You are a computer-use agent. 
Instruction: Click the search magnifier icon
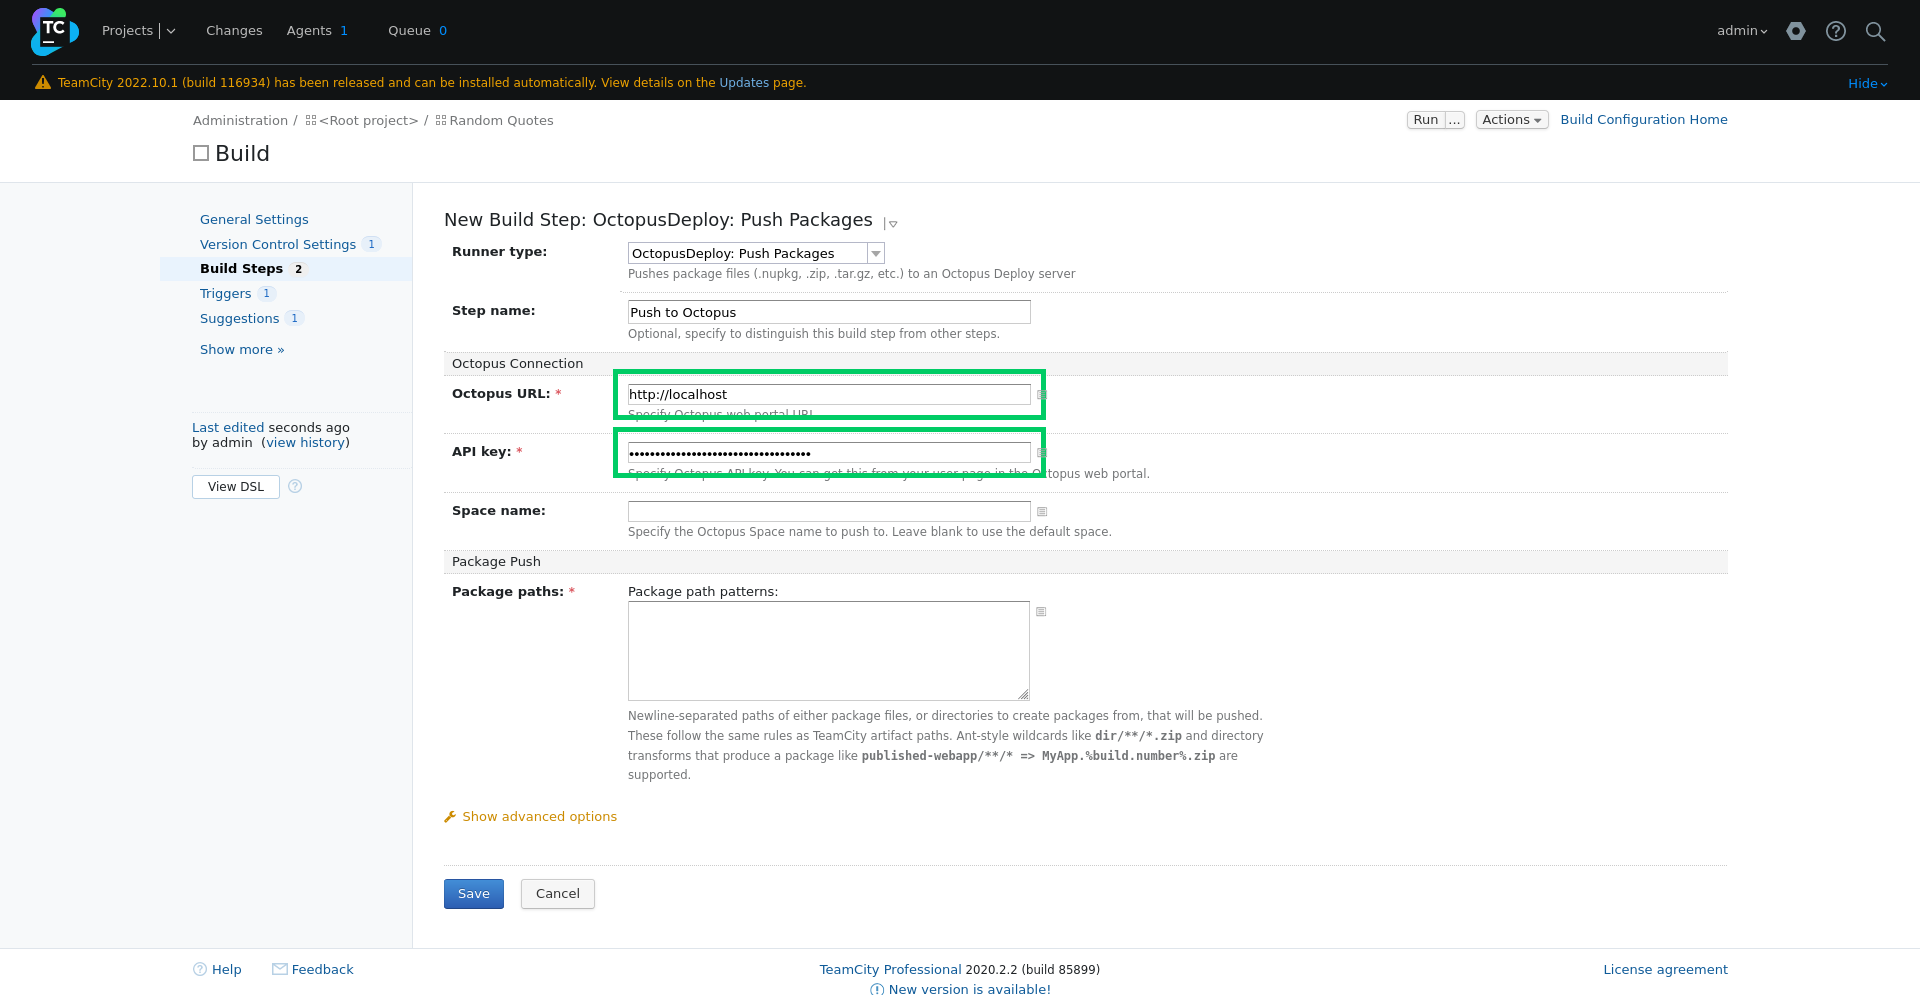(x=1876, y=31)
